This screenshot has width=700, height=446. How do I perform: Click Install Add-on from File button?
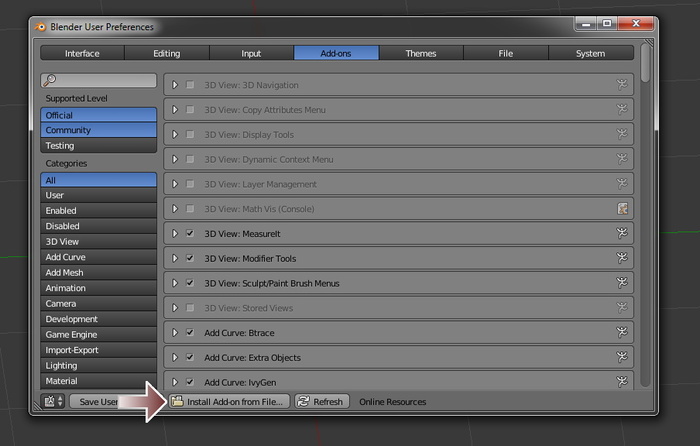pos(228,401)
